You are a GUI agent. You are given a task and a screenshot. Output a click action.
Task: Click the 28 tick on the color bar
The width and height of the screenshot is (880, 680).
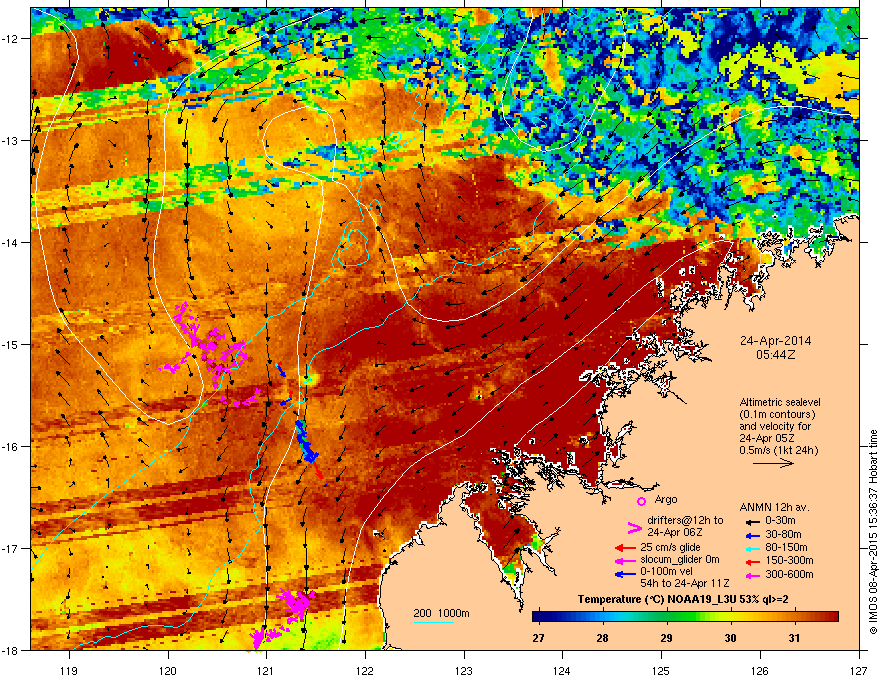(x=602, y=638)
